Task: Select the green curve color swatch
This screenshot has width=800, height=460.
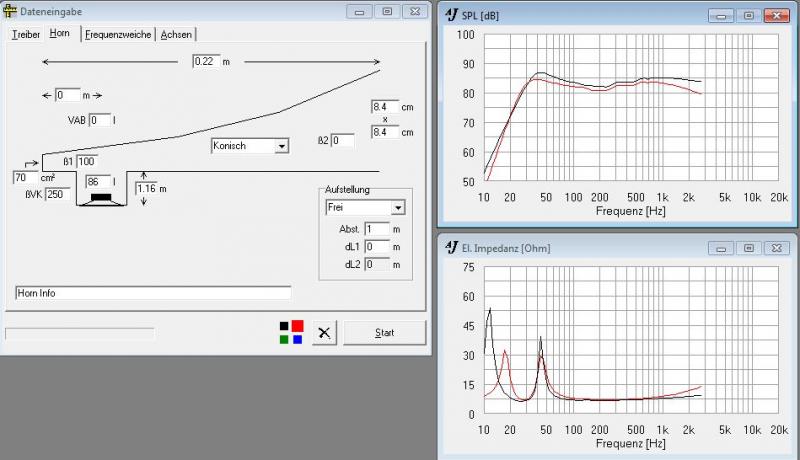Action: [284, 339]
